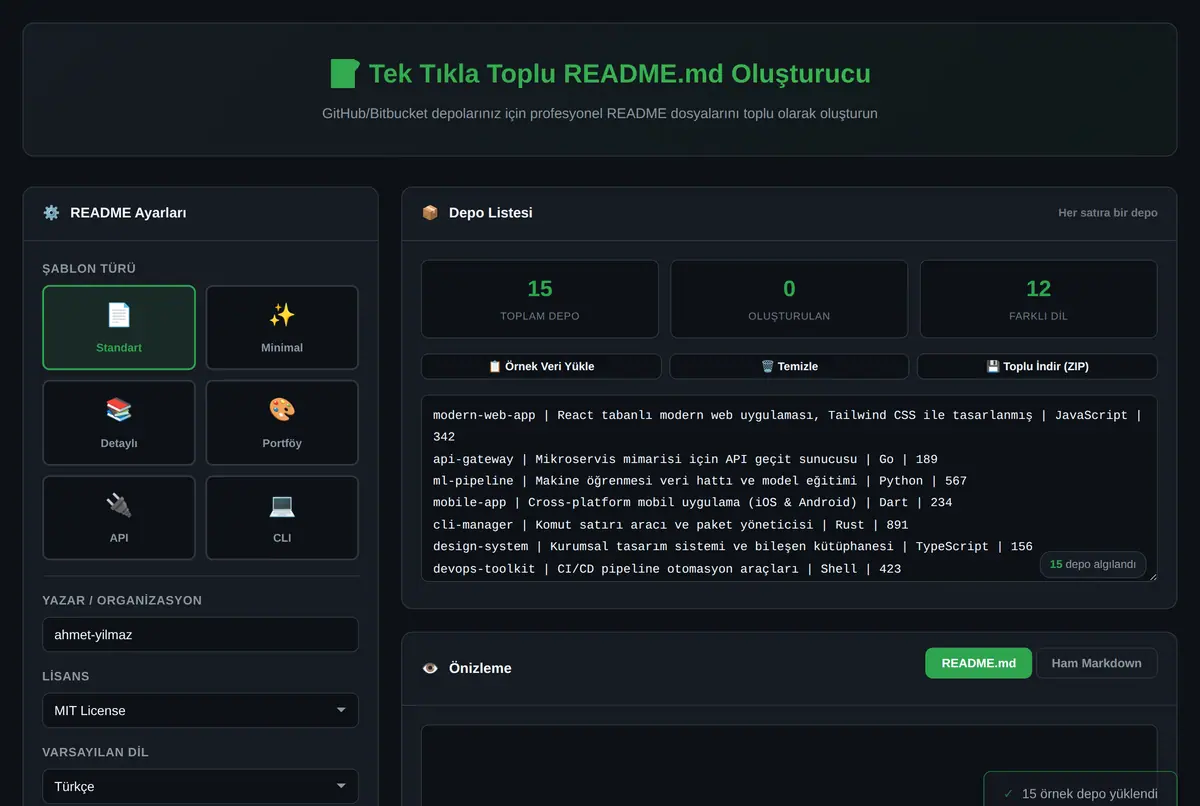
Task: Expand the Varsayılan Dil dropdown set to Türkçe
Action: click(200, 786)
